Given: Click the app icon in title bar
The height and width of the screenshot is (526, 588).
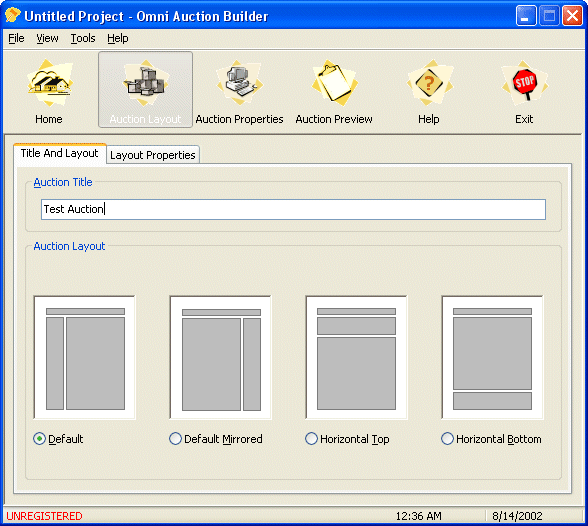Looking at the screenshot, I should point(12,16).
